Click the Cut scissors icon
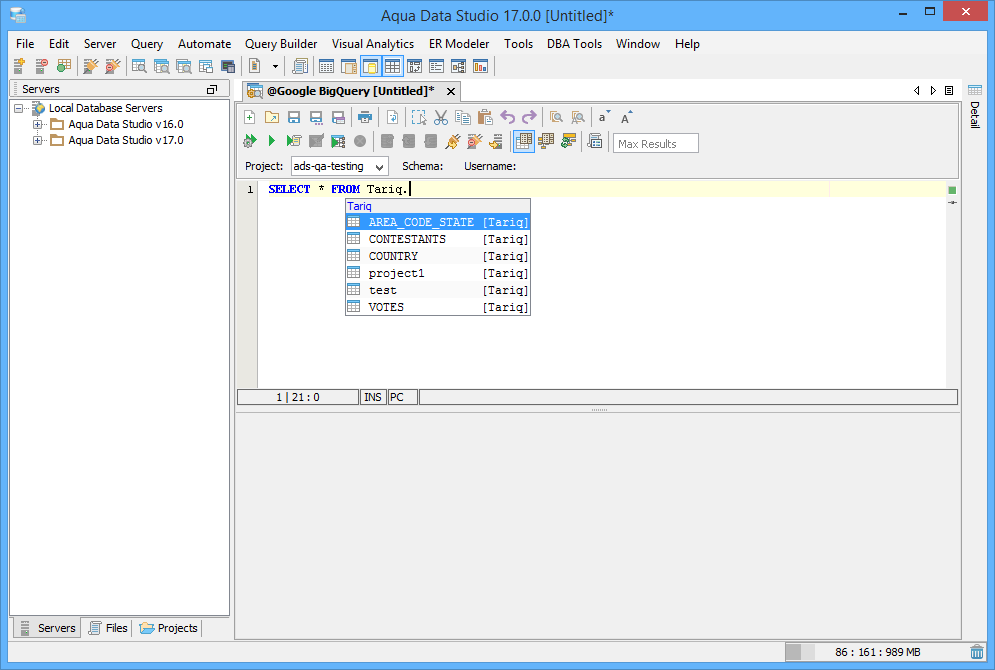 pyautogui.click(x=441, y=117)
